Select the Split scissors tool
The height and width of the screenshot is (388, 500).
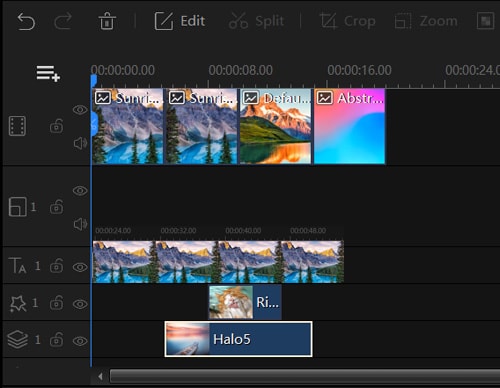tap(256, 21)
